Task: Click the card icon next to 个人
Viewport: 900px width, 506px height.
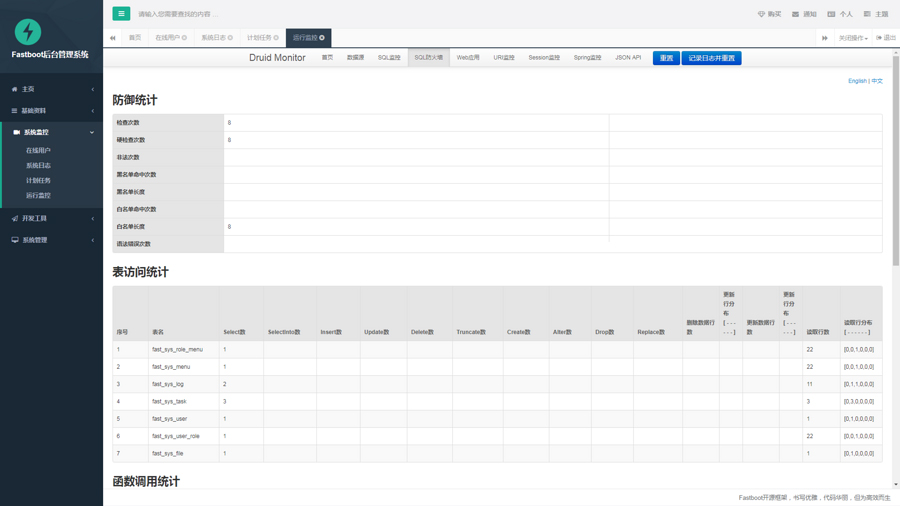Action: [831, 14]
